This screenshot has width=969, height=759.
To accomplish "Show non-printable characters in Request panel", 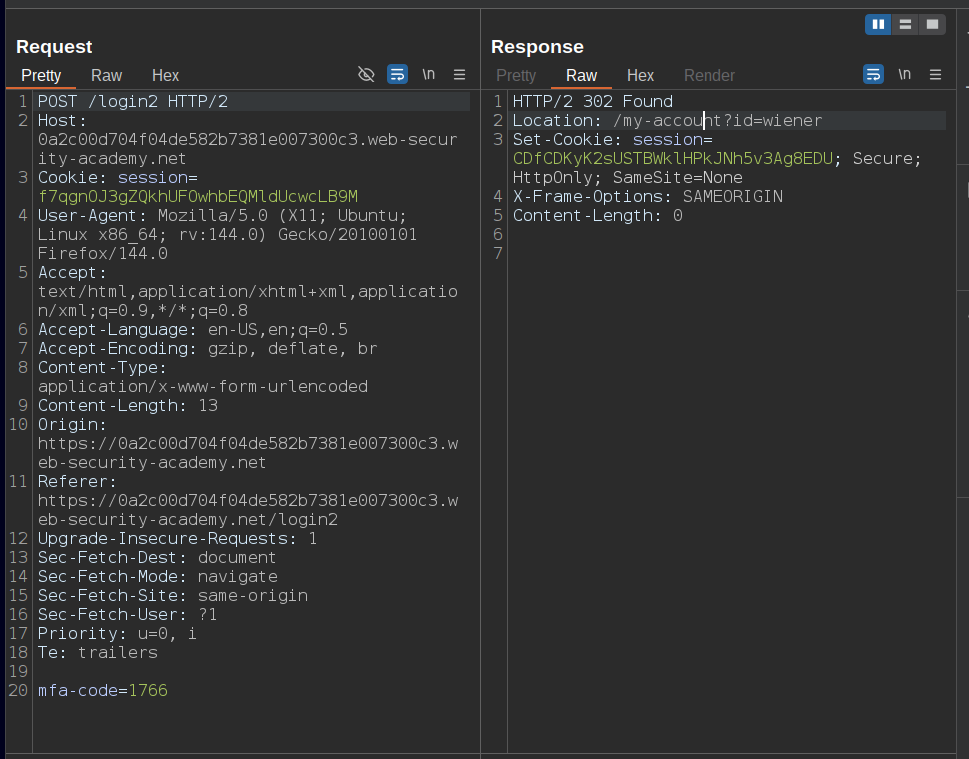I will [429, 75].
